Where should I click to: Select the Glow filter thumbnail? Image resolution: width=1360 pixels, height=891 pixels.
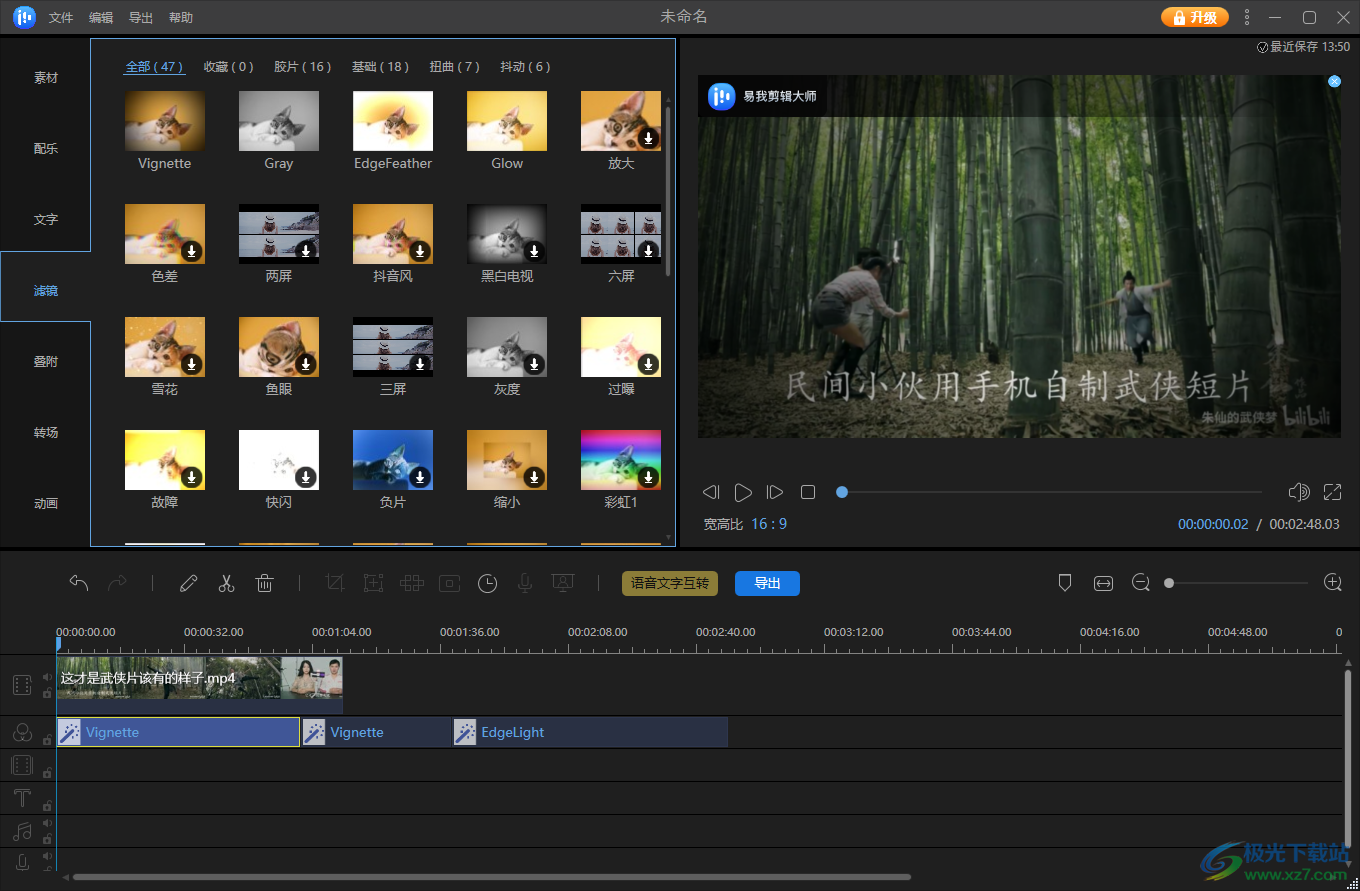(507, 121)
